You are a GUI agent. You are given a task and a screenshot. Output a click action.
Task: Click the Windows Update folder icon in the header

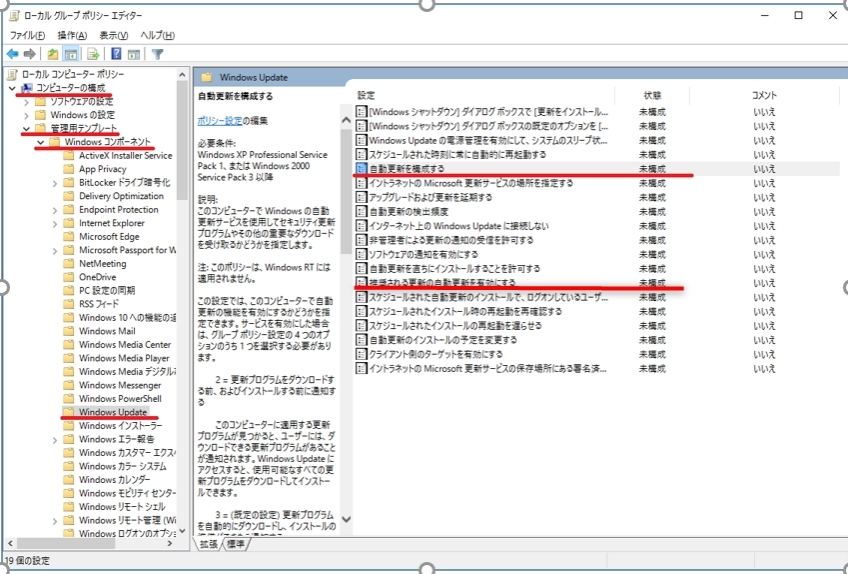tap(207, 77)
